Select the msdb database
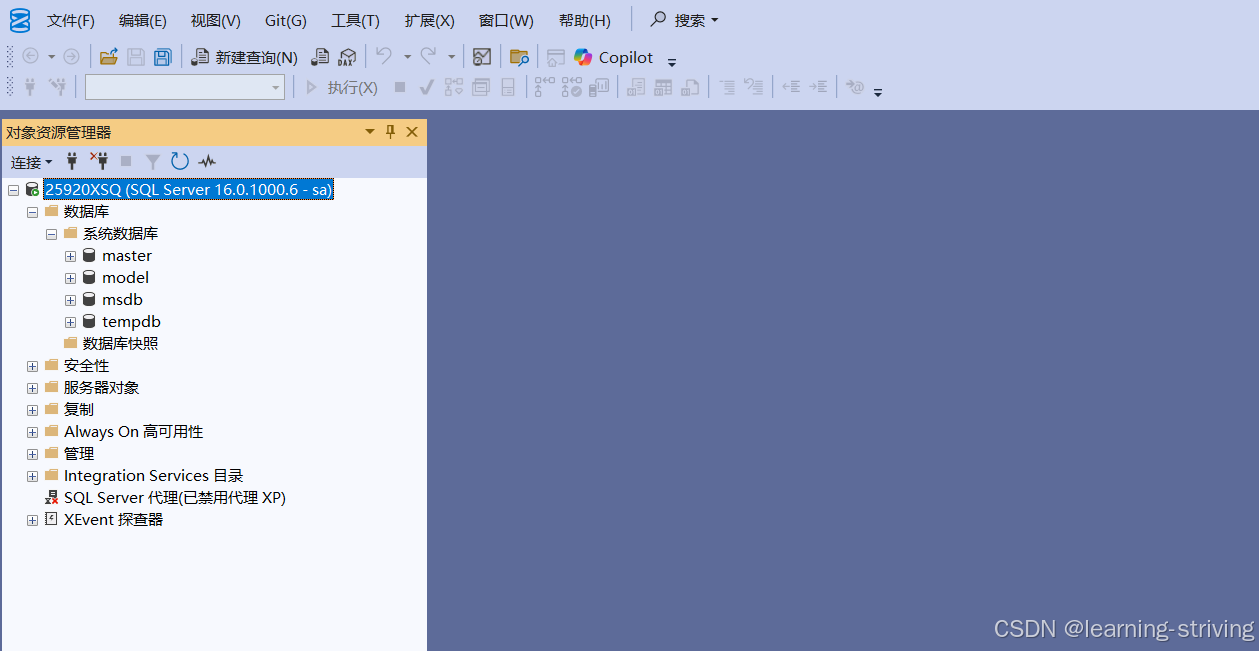This screenshot has height=651, width=1259. tap(123, 300)
